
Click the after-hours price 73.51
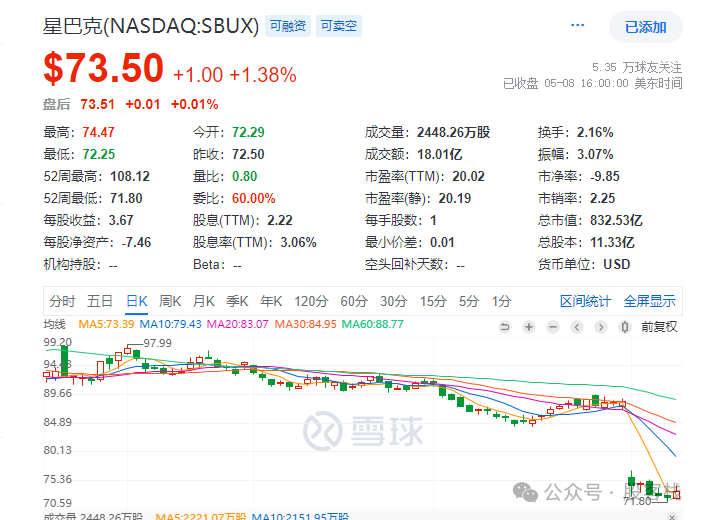97,104
